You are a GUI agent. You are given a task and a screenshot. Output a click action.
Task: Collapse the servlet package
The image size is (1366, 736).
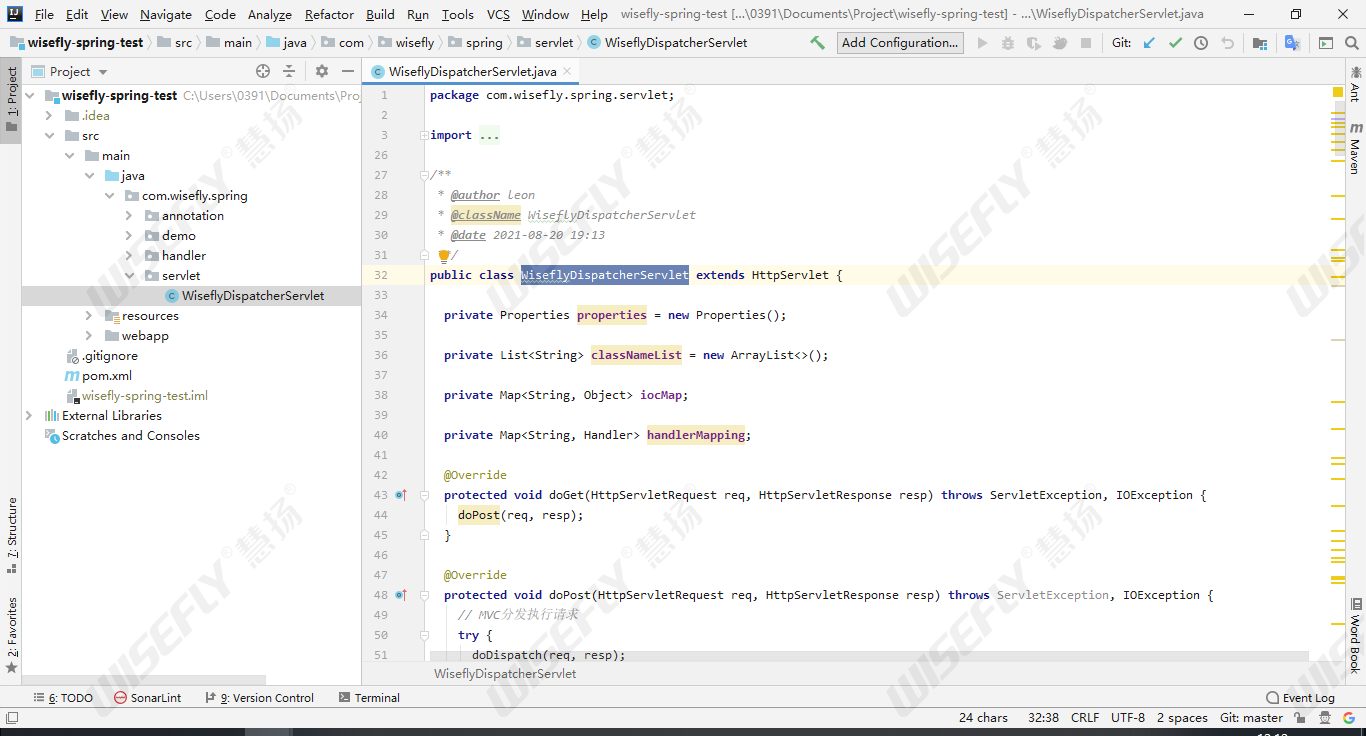pyautogui.click(x=129, y=276)
